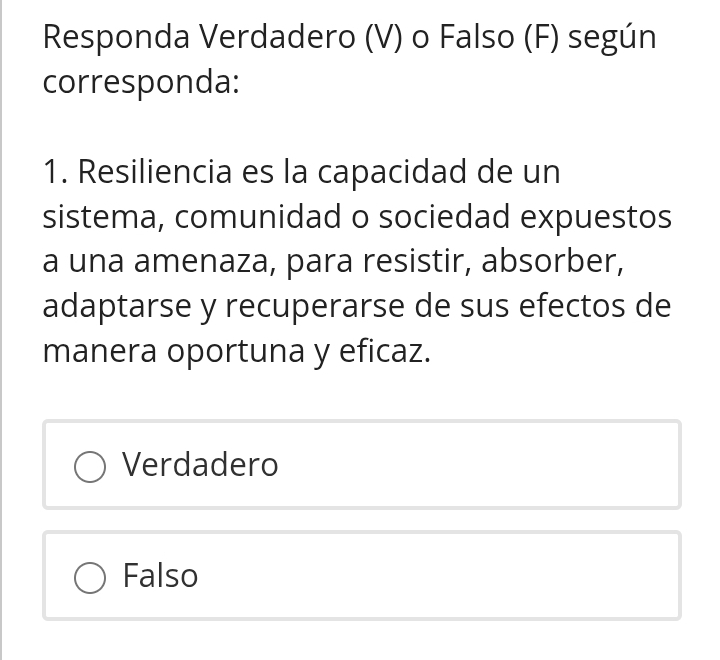Image resolution: width=720 pixels, height=660 pixels.
Task: Click the word 'corresponda:' in the instructions
Action: (141, 82)
